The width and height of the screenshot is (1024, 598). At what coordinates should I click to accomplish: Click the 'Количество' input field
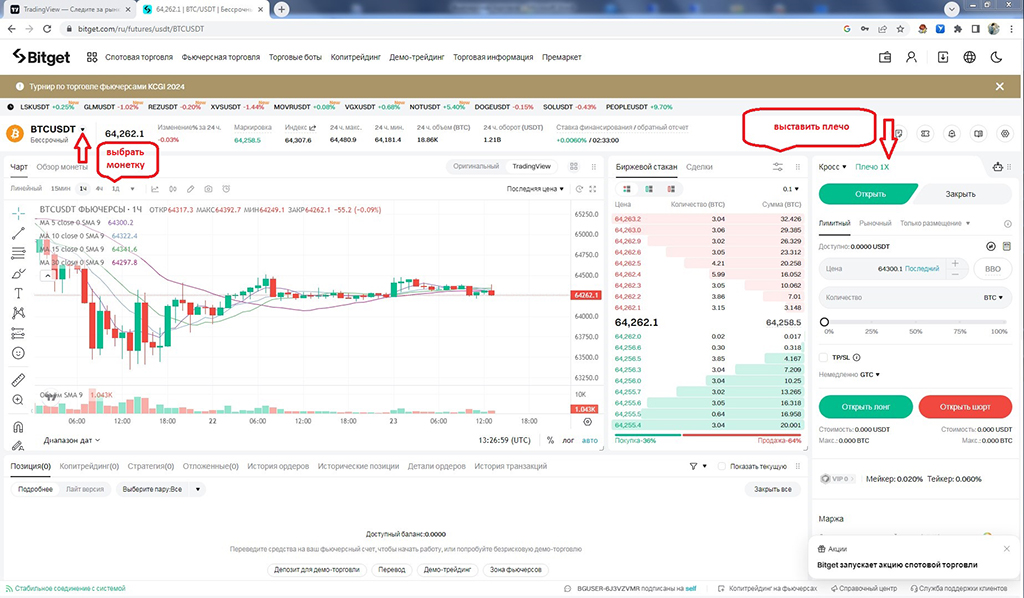pos(915,298)
